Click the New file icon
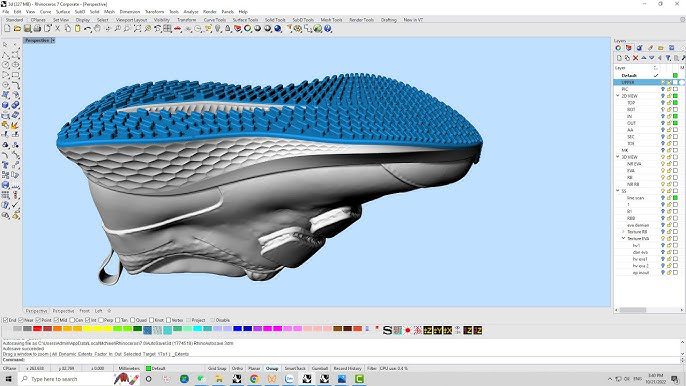 point(7,28)
